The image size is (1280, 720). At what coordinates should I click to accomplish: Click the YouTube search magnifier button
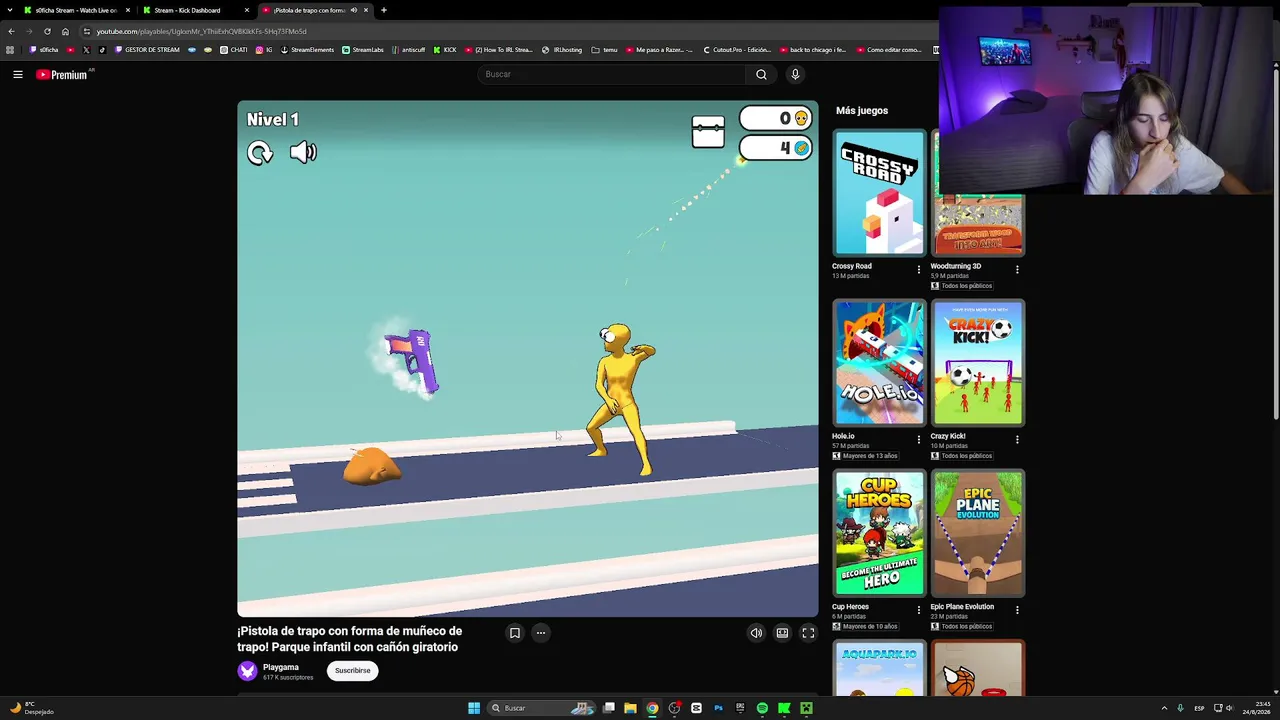click(761, 74)
